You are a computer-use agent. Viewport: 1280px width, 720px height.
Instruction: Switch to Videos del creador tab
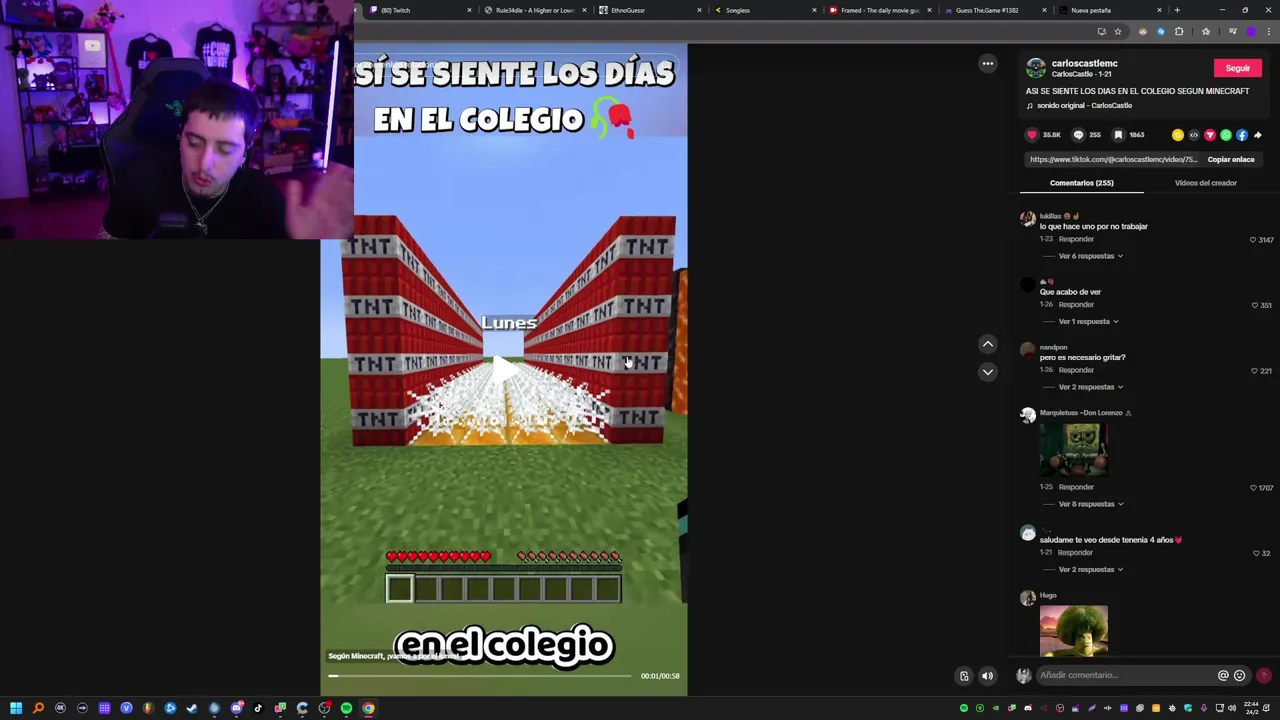click(x=1205, y=183)
